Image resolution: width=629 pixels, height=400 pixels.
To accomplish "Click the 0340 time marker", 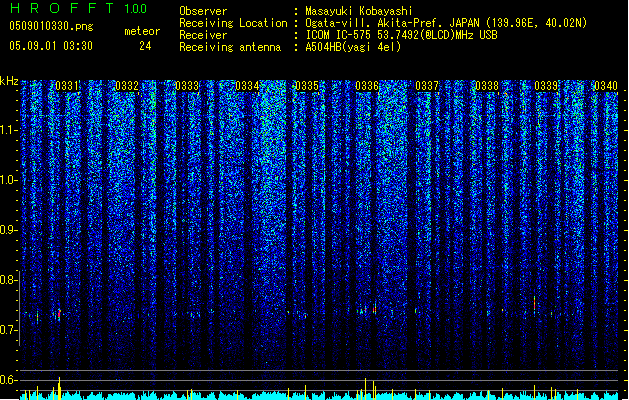I will (x=606, y=86).
